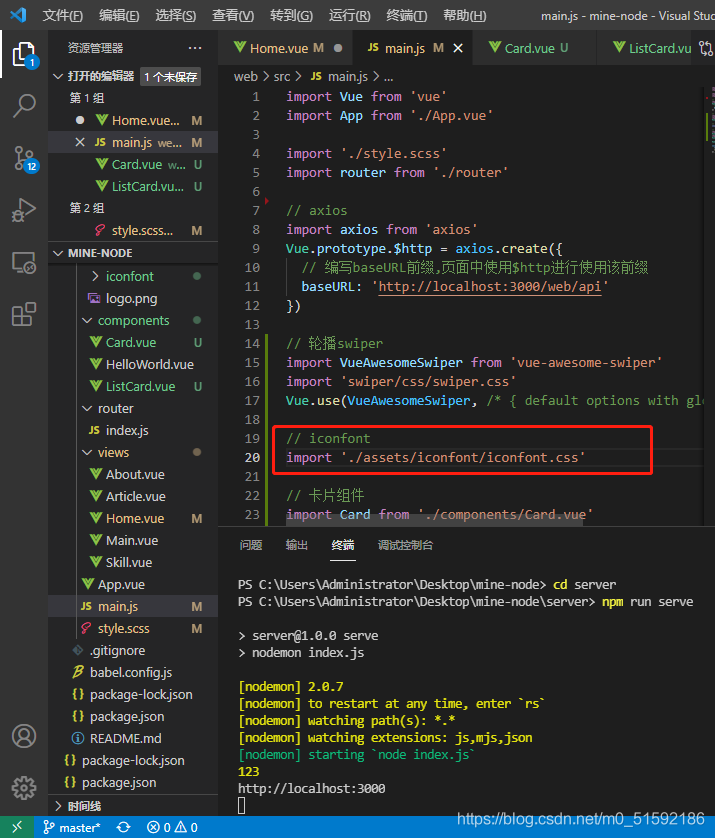Open the Remote Explorer icon
This screenshot has height=838, width=715.
click(x=24, y=262)
